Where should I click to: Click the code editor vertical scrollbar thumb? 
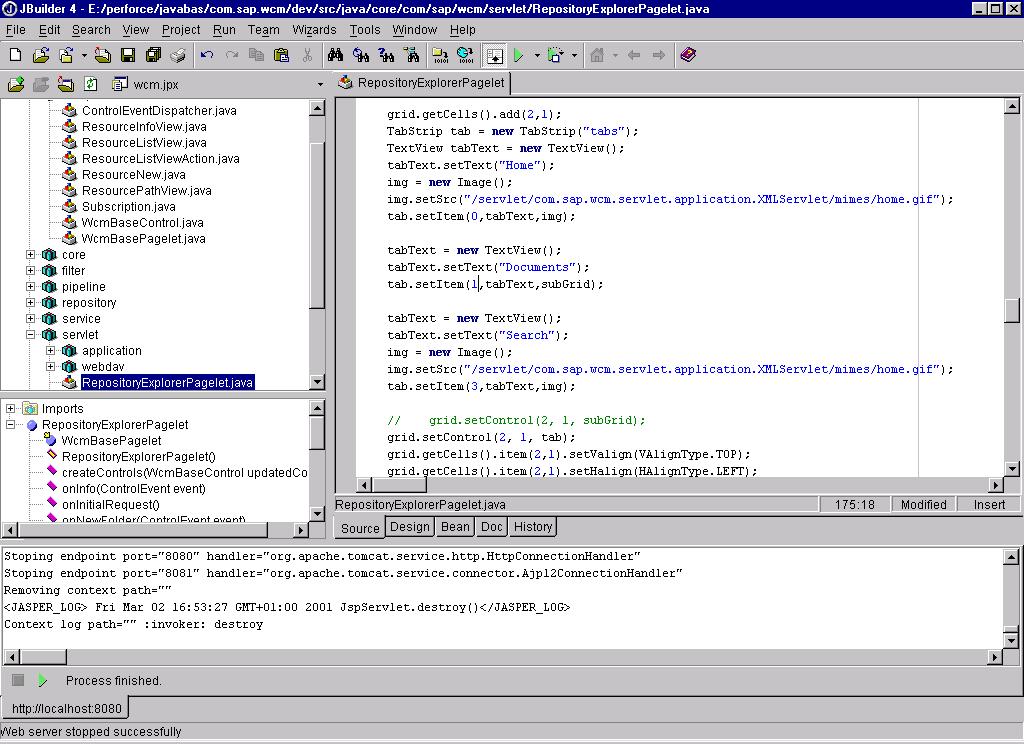[1011, 310]
